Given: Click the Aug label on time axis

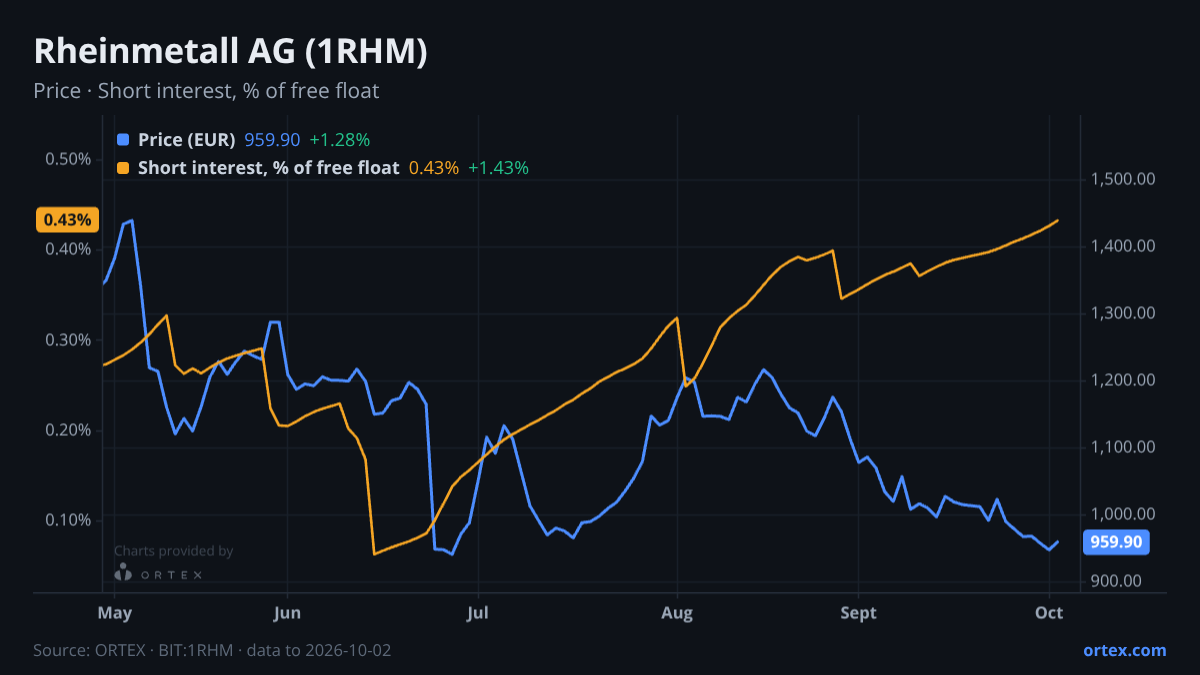Looking at the screenshot, I should point(677,612).
